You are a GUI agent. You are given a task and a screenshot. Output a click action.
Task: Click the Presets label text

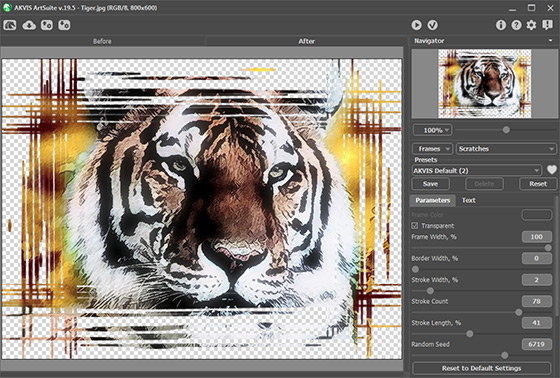tap(425, 160)
